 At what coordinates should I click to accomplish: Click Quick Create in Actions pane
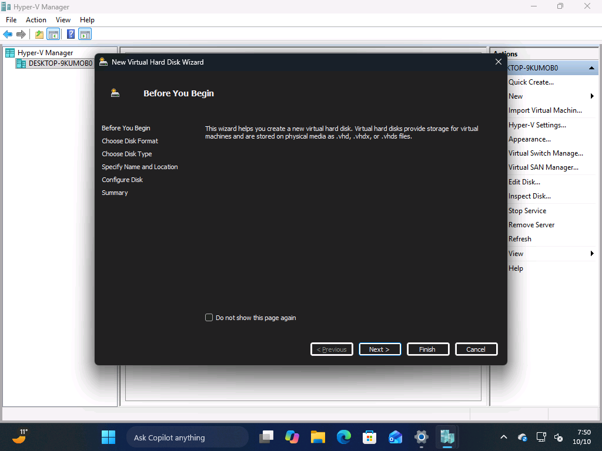(x=531, y=82)
